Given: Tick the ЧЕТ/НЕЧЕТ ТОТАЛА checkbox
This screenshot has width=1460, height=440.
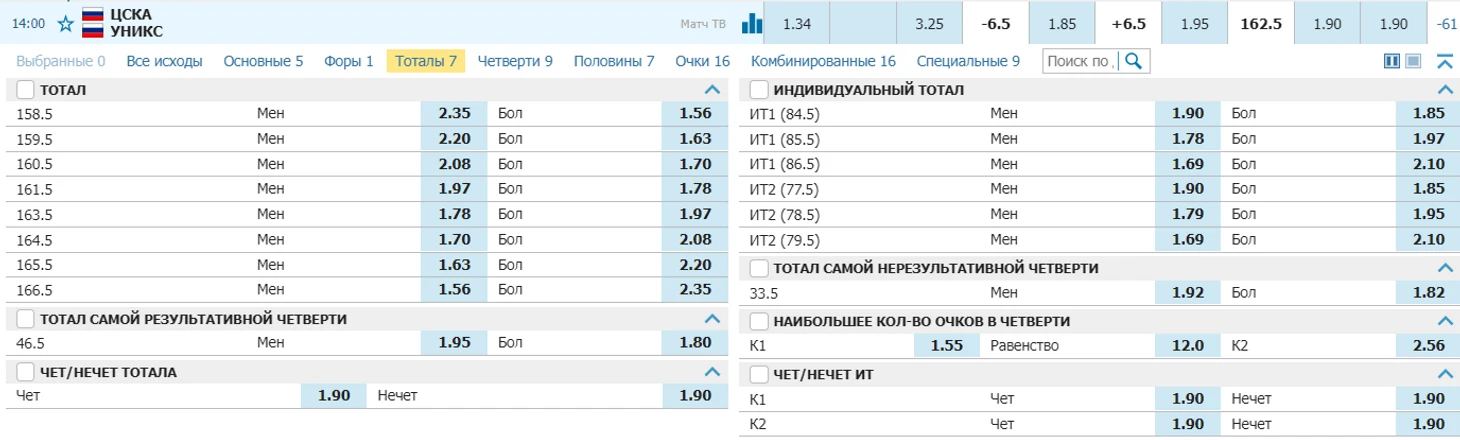Looking at the screenshot, I should (26, 372).
